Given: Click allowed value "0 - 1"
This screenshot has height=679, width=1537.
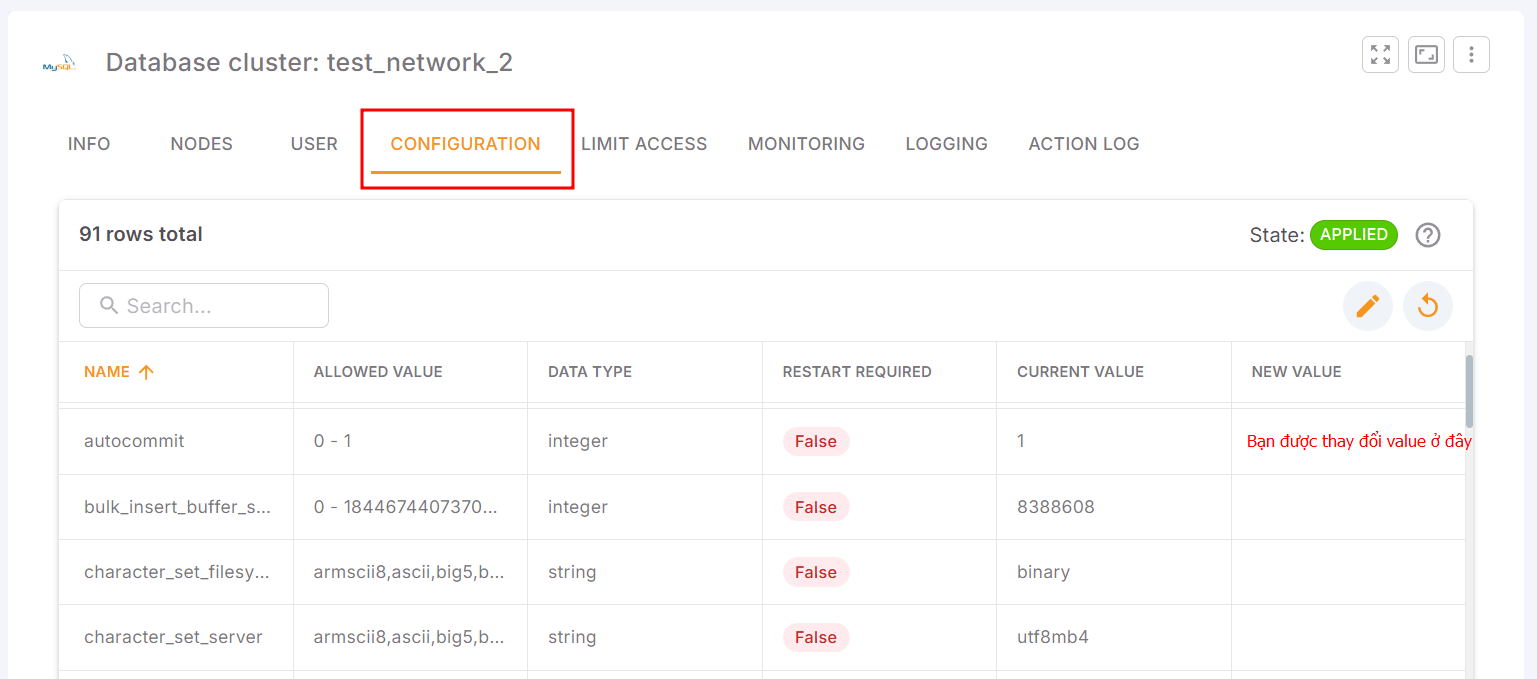Looking at the screenshot, I should pos(333,441).
